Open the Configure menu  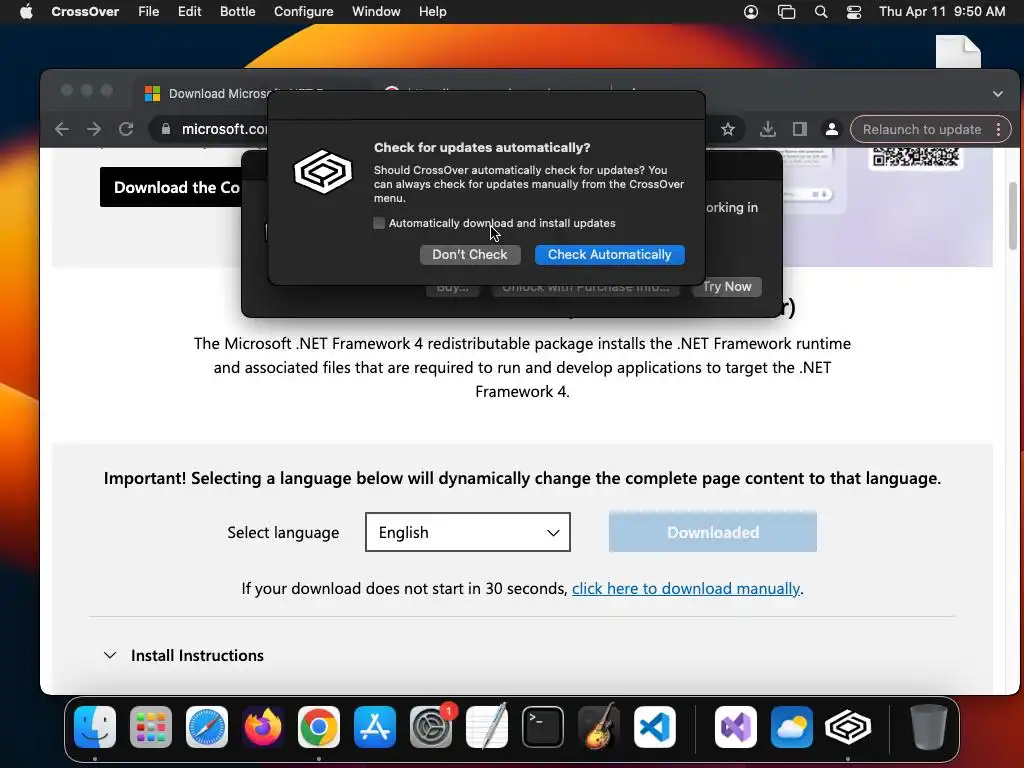pyautogui.click(x=304, y=12)
